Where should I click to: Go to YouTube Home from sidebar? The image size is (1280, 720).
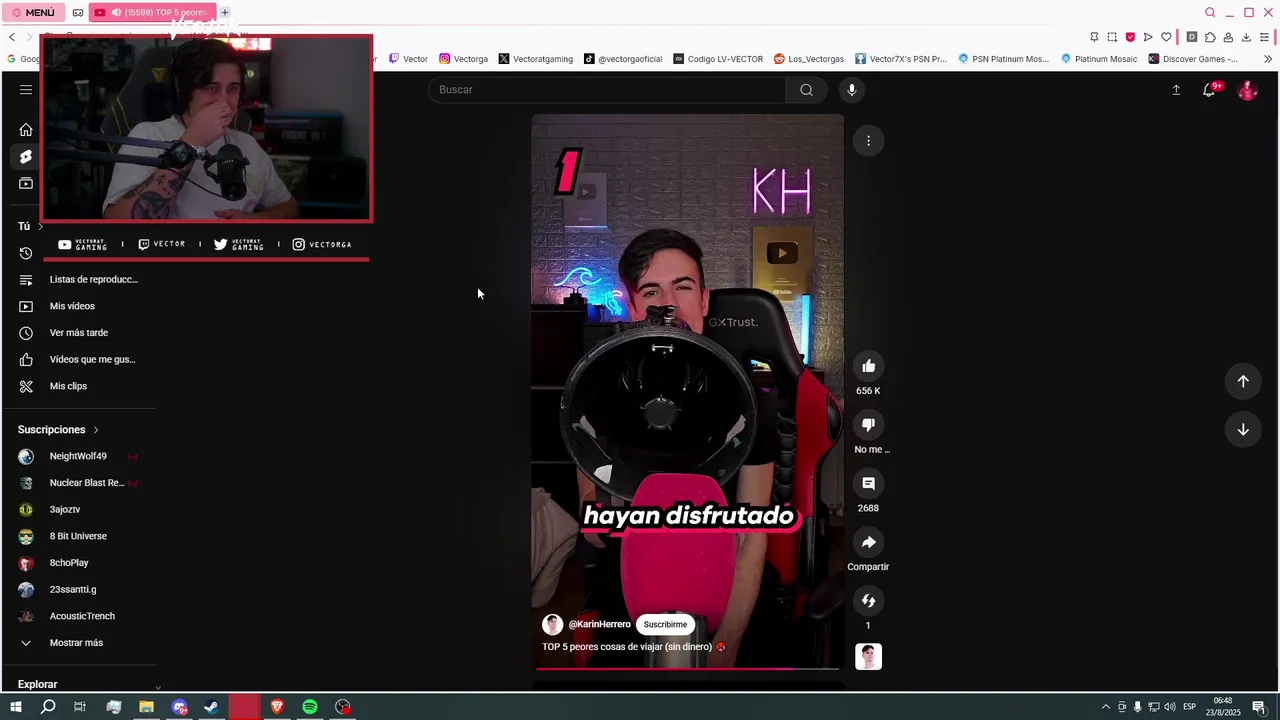point(26,130)
